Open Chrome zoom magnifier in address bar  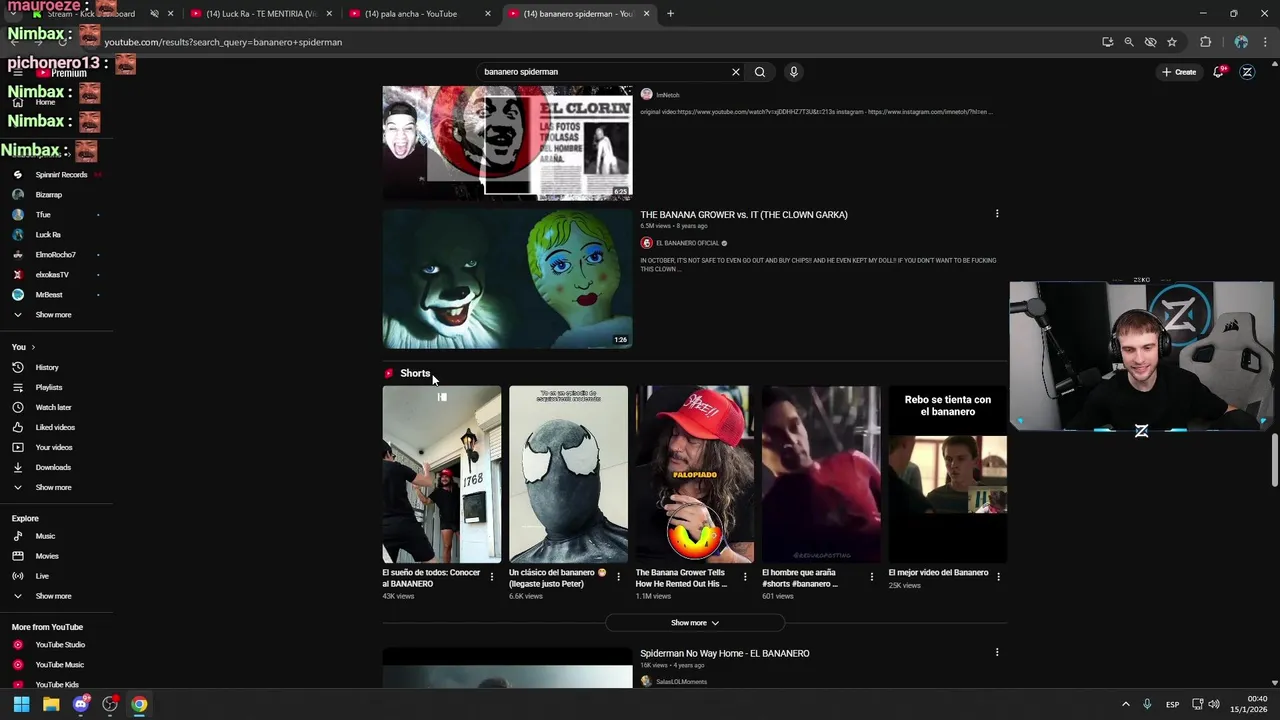click(x=1129, y=42)
